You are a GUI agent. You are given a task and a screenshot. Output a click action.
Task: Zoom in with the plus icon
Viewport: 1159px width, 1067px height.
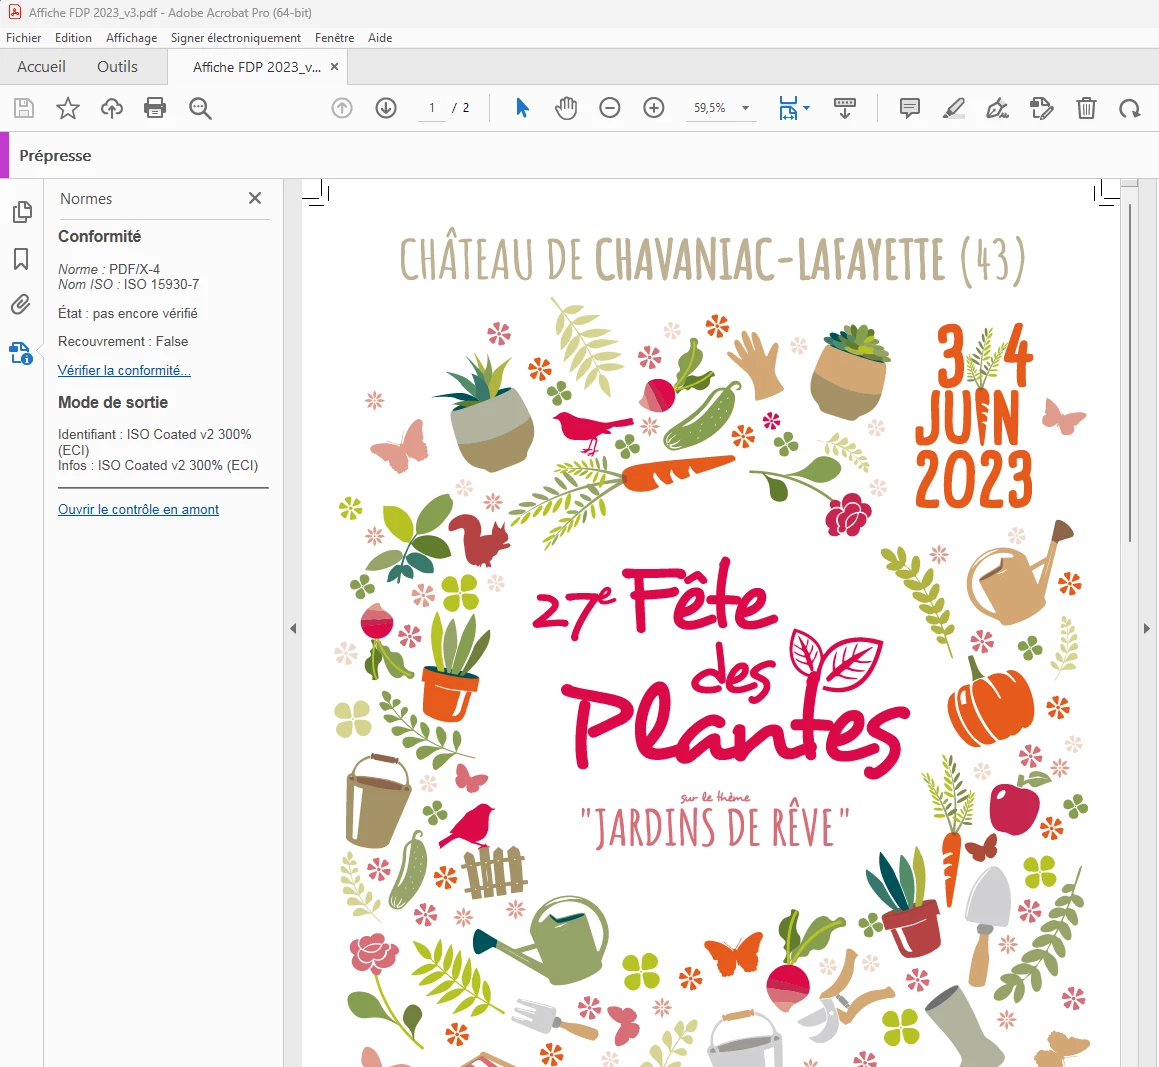pyautogui.click(x=653, y=108)
